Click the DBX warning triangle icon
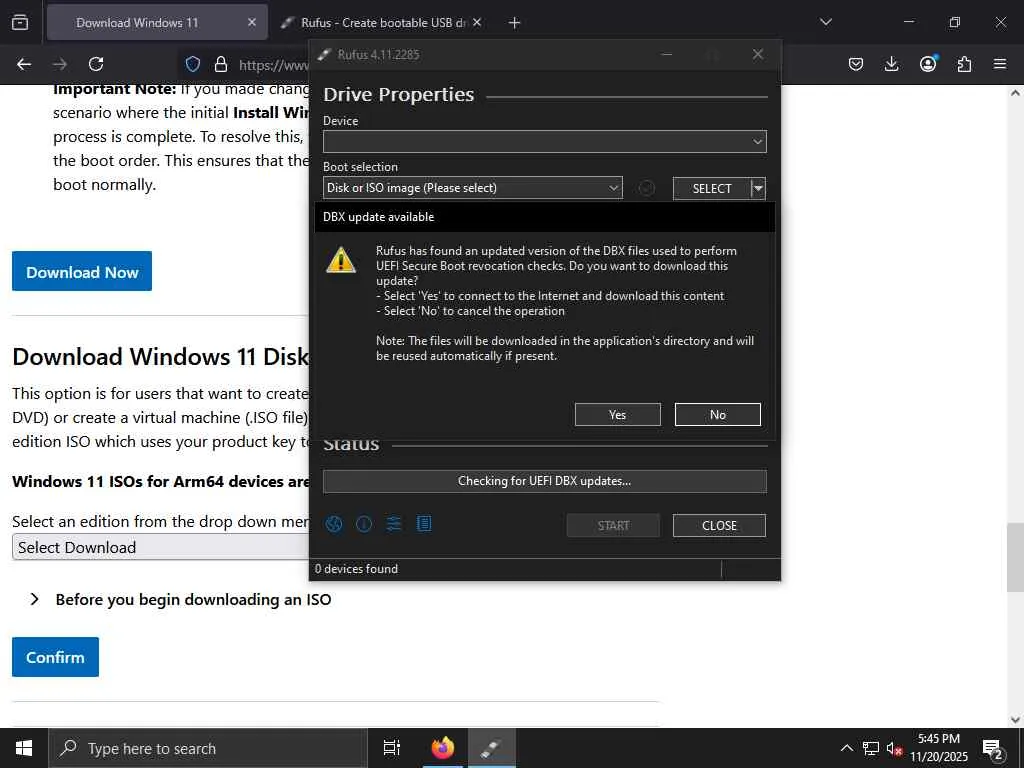Screen dimensions: 1024x768 coord(341,260)
